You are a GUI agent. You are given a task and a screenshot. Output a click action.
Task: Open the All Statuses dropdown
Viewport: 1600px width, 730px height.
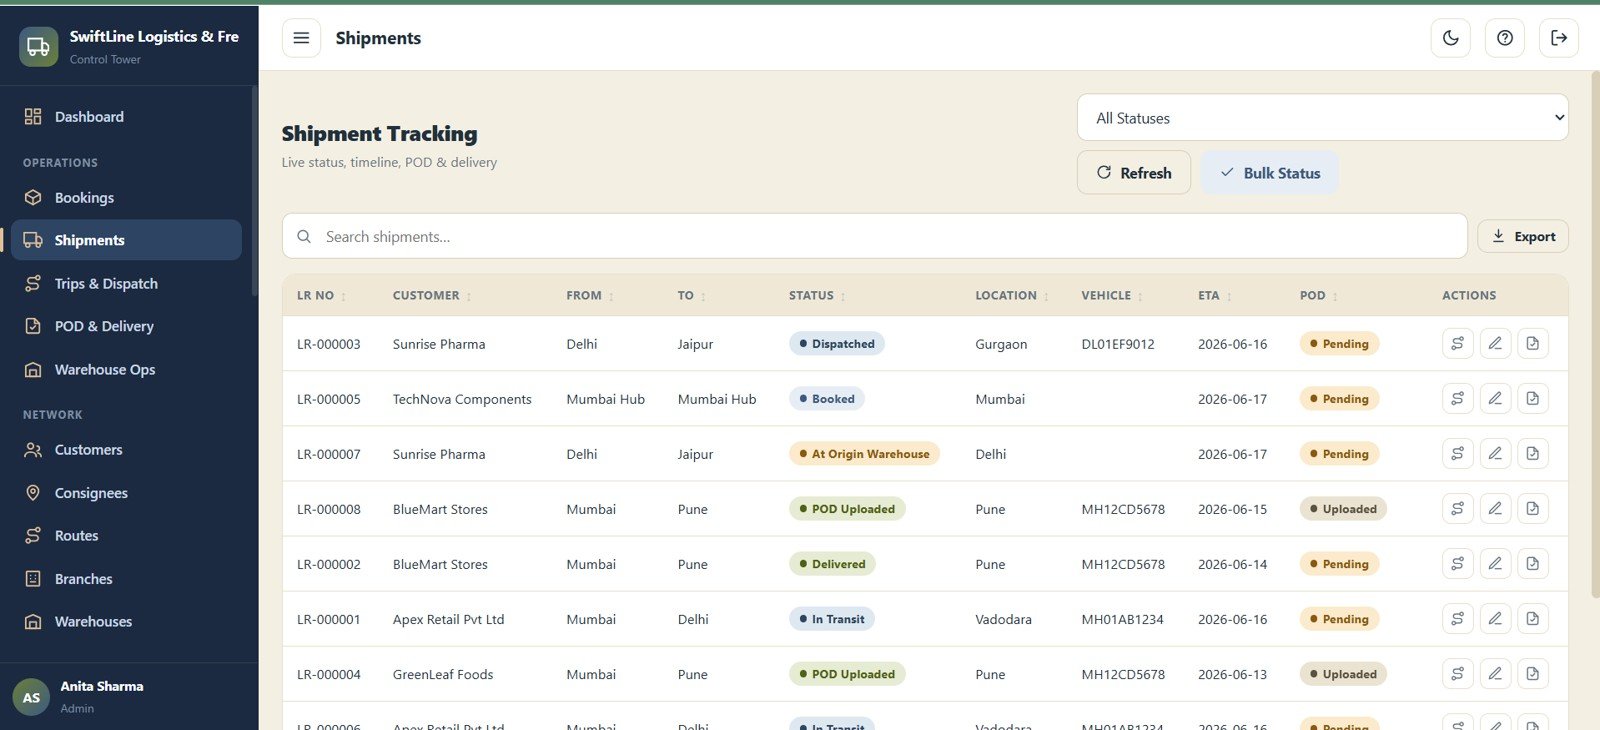[x=1322, y=118]
